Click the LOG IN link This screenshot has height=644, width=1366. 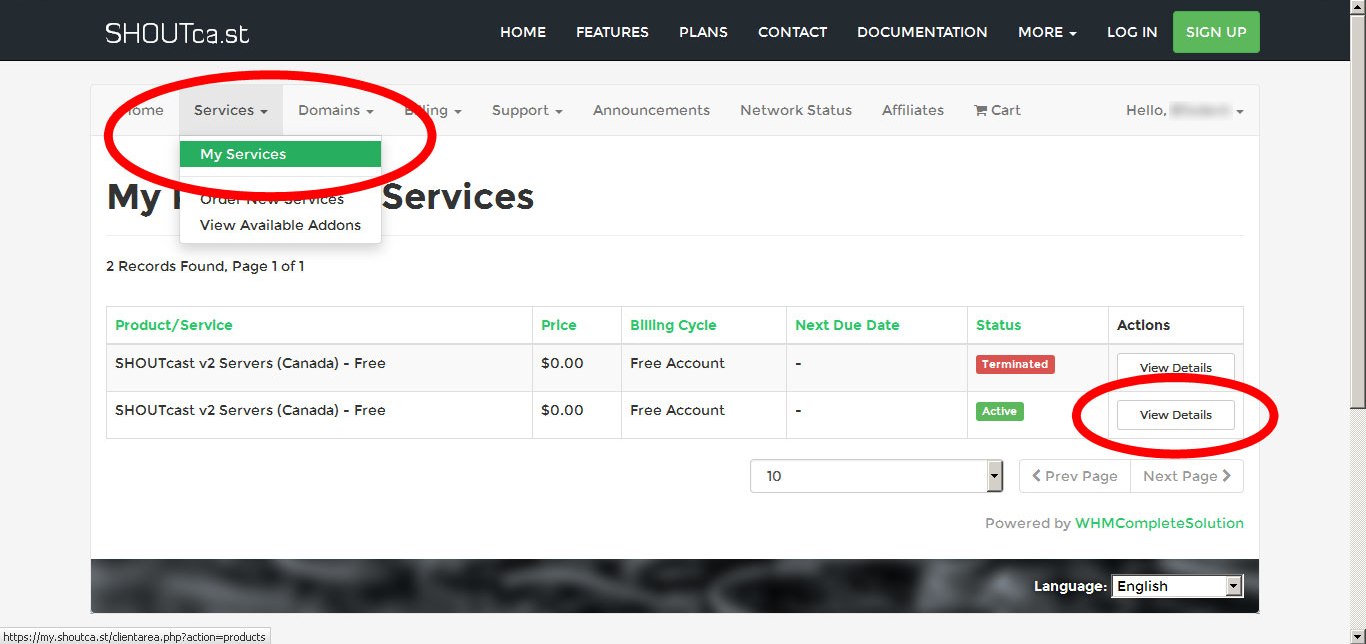1132,32
